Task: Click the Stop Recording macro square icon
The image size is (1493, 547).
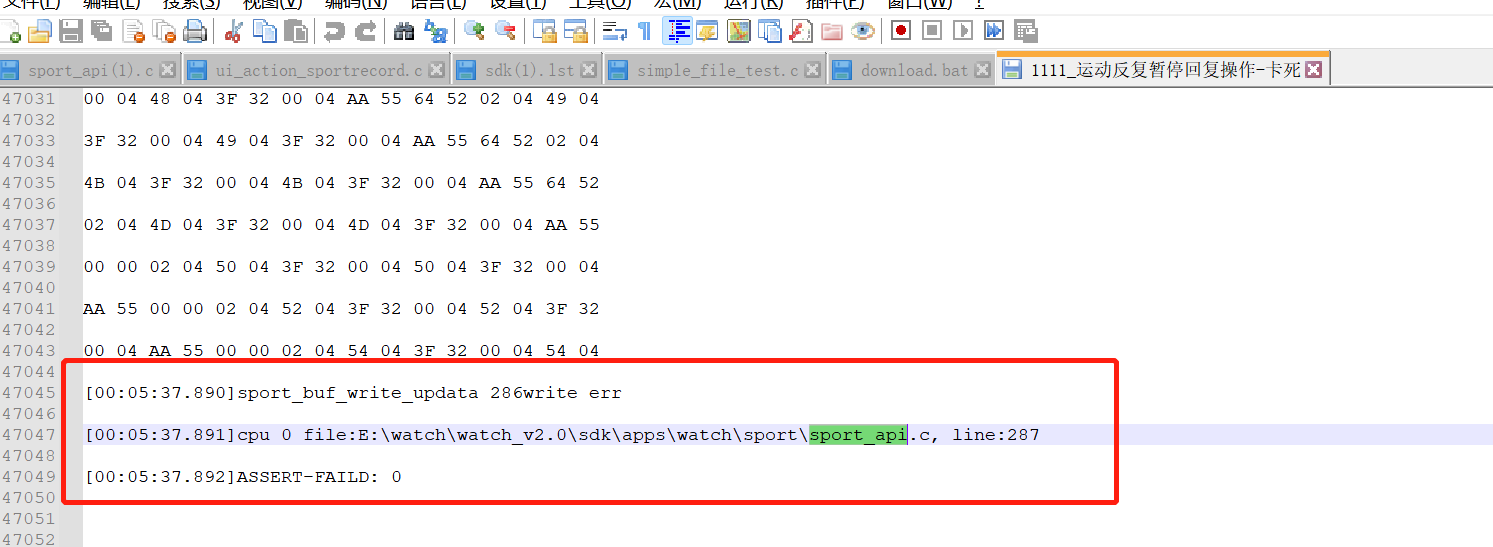Action: [932, 32]
